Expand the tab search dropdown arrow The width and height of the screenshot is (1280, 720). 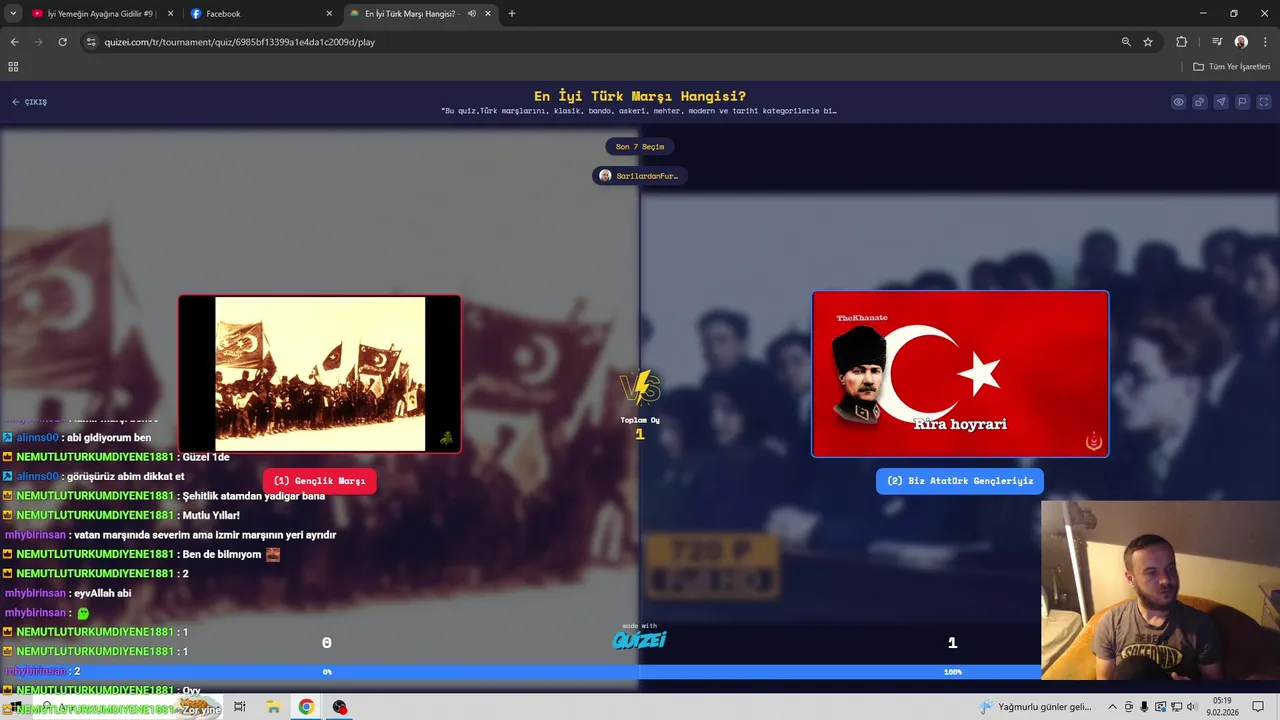[x=13, y=14]
